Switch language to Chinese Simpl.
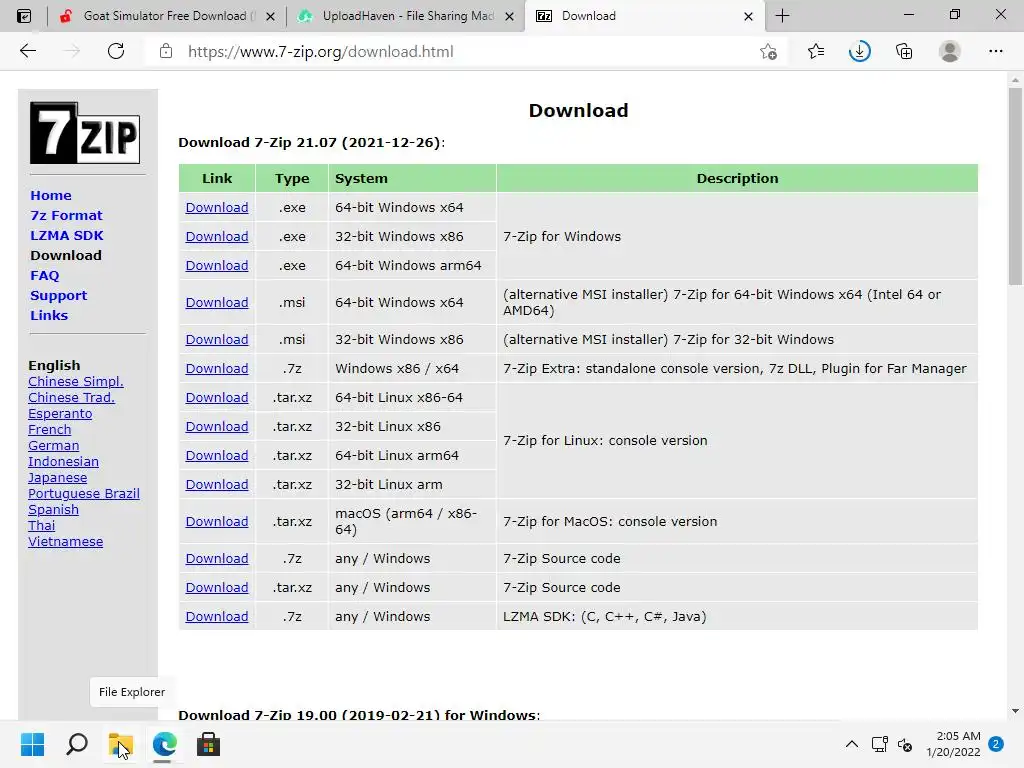 pyautogui.click(x=76, y=381)
